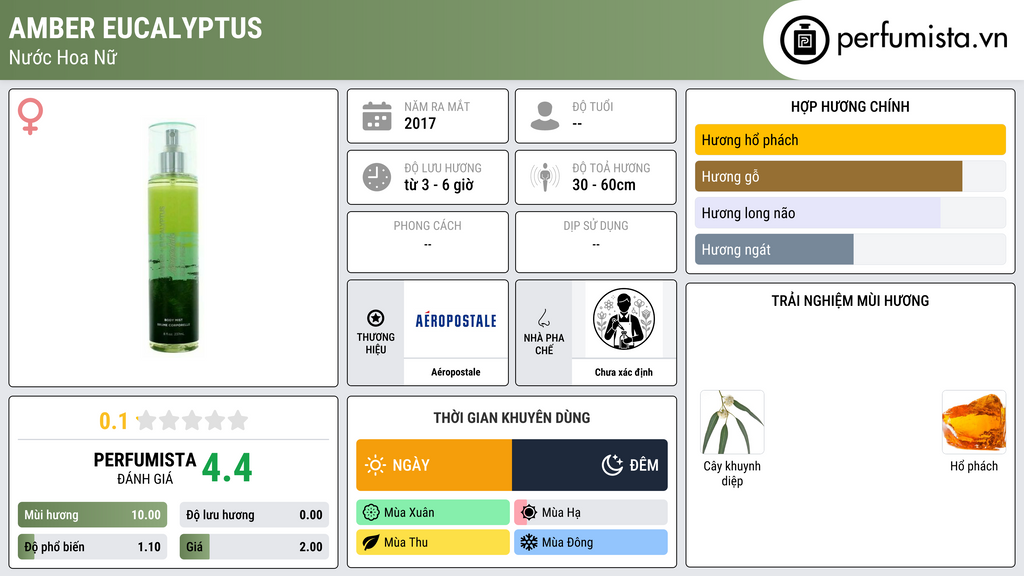
Task: Click the Độ phổ biến 1.10 score bar
Action: 92,547
